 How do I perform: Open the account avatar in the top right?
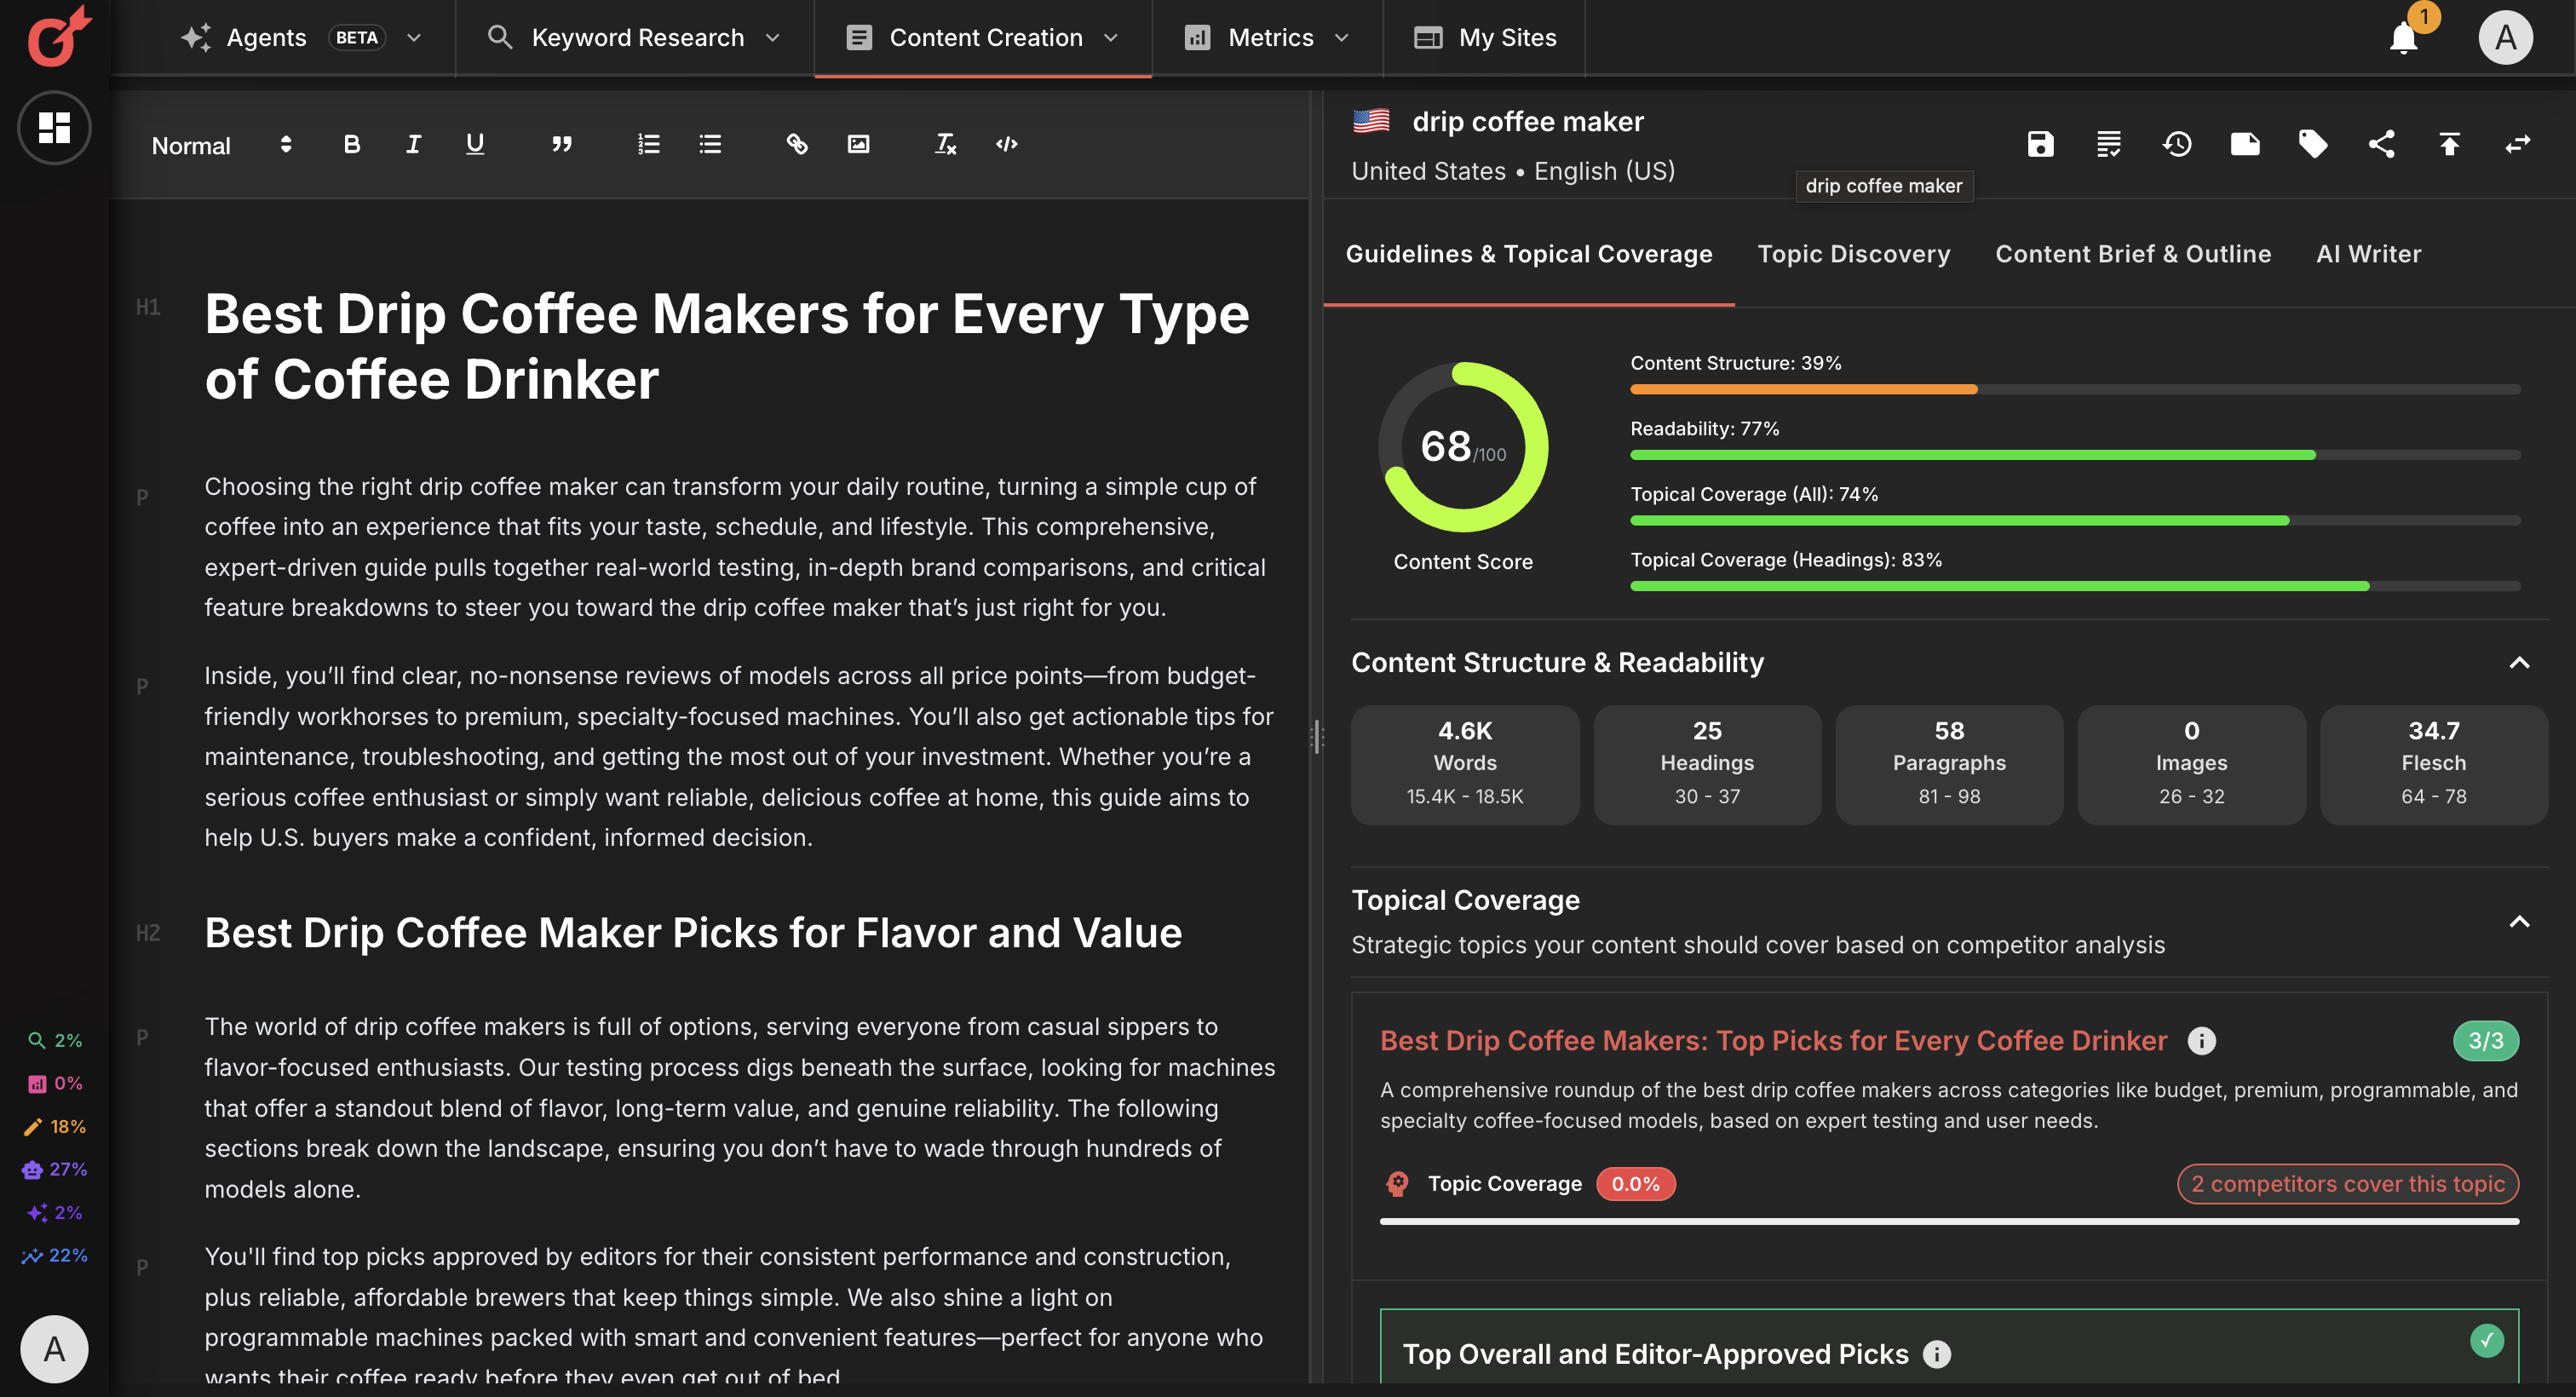2505,37
